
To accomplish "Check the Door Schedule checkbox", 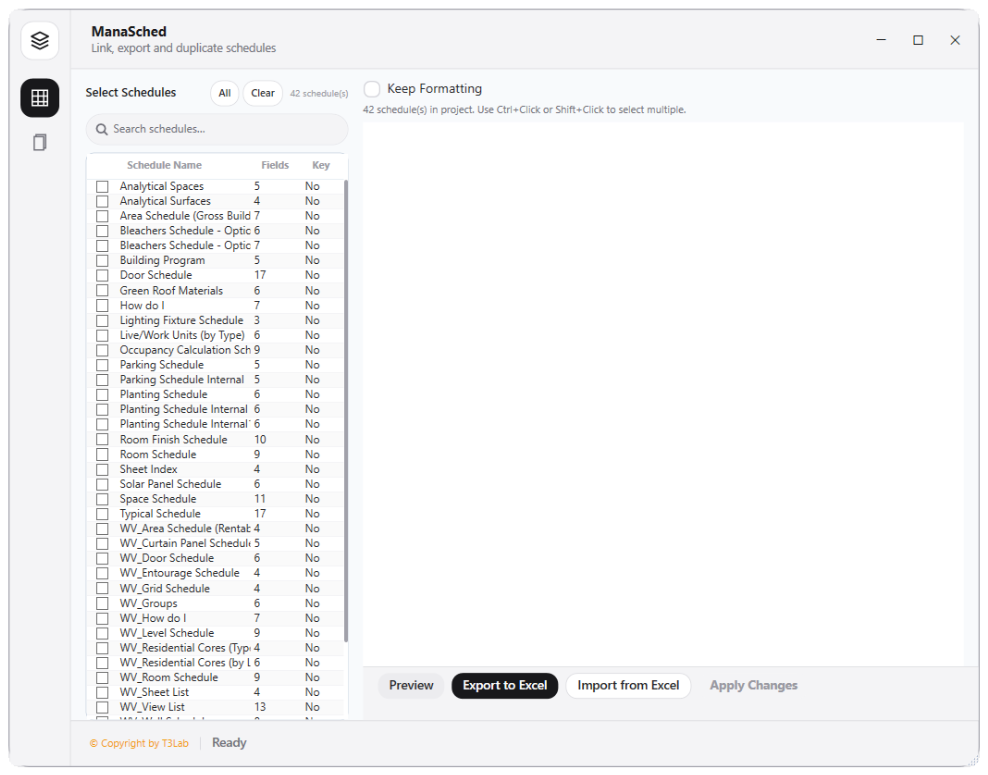I will tap(102, 275).
